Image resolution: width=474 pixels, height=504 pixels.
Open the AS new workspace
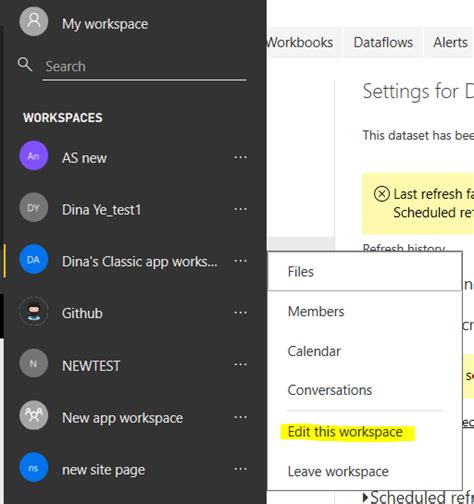pos(84,158)
